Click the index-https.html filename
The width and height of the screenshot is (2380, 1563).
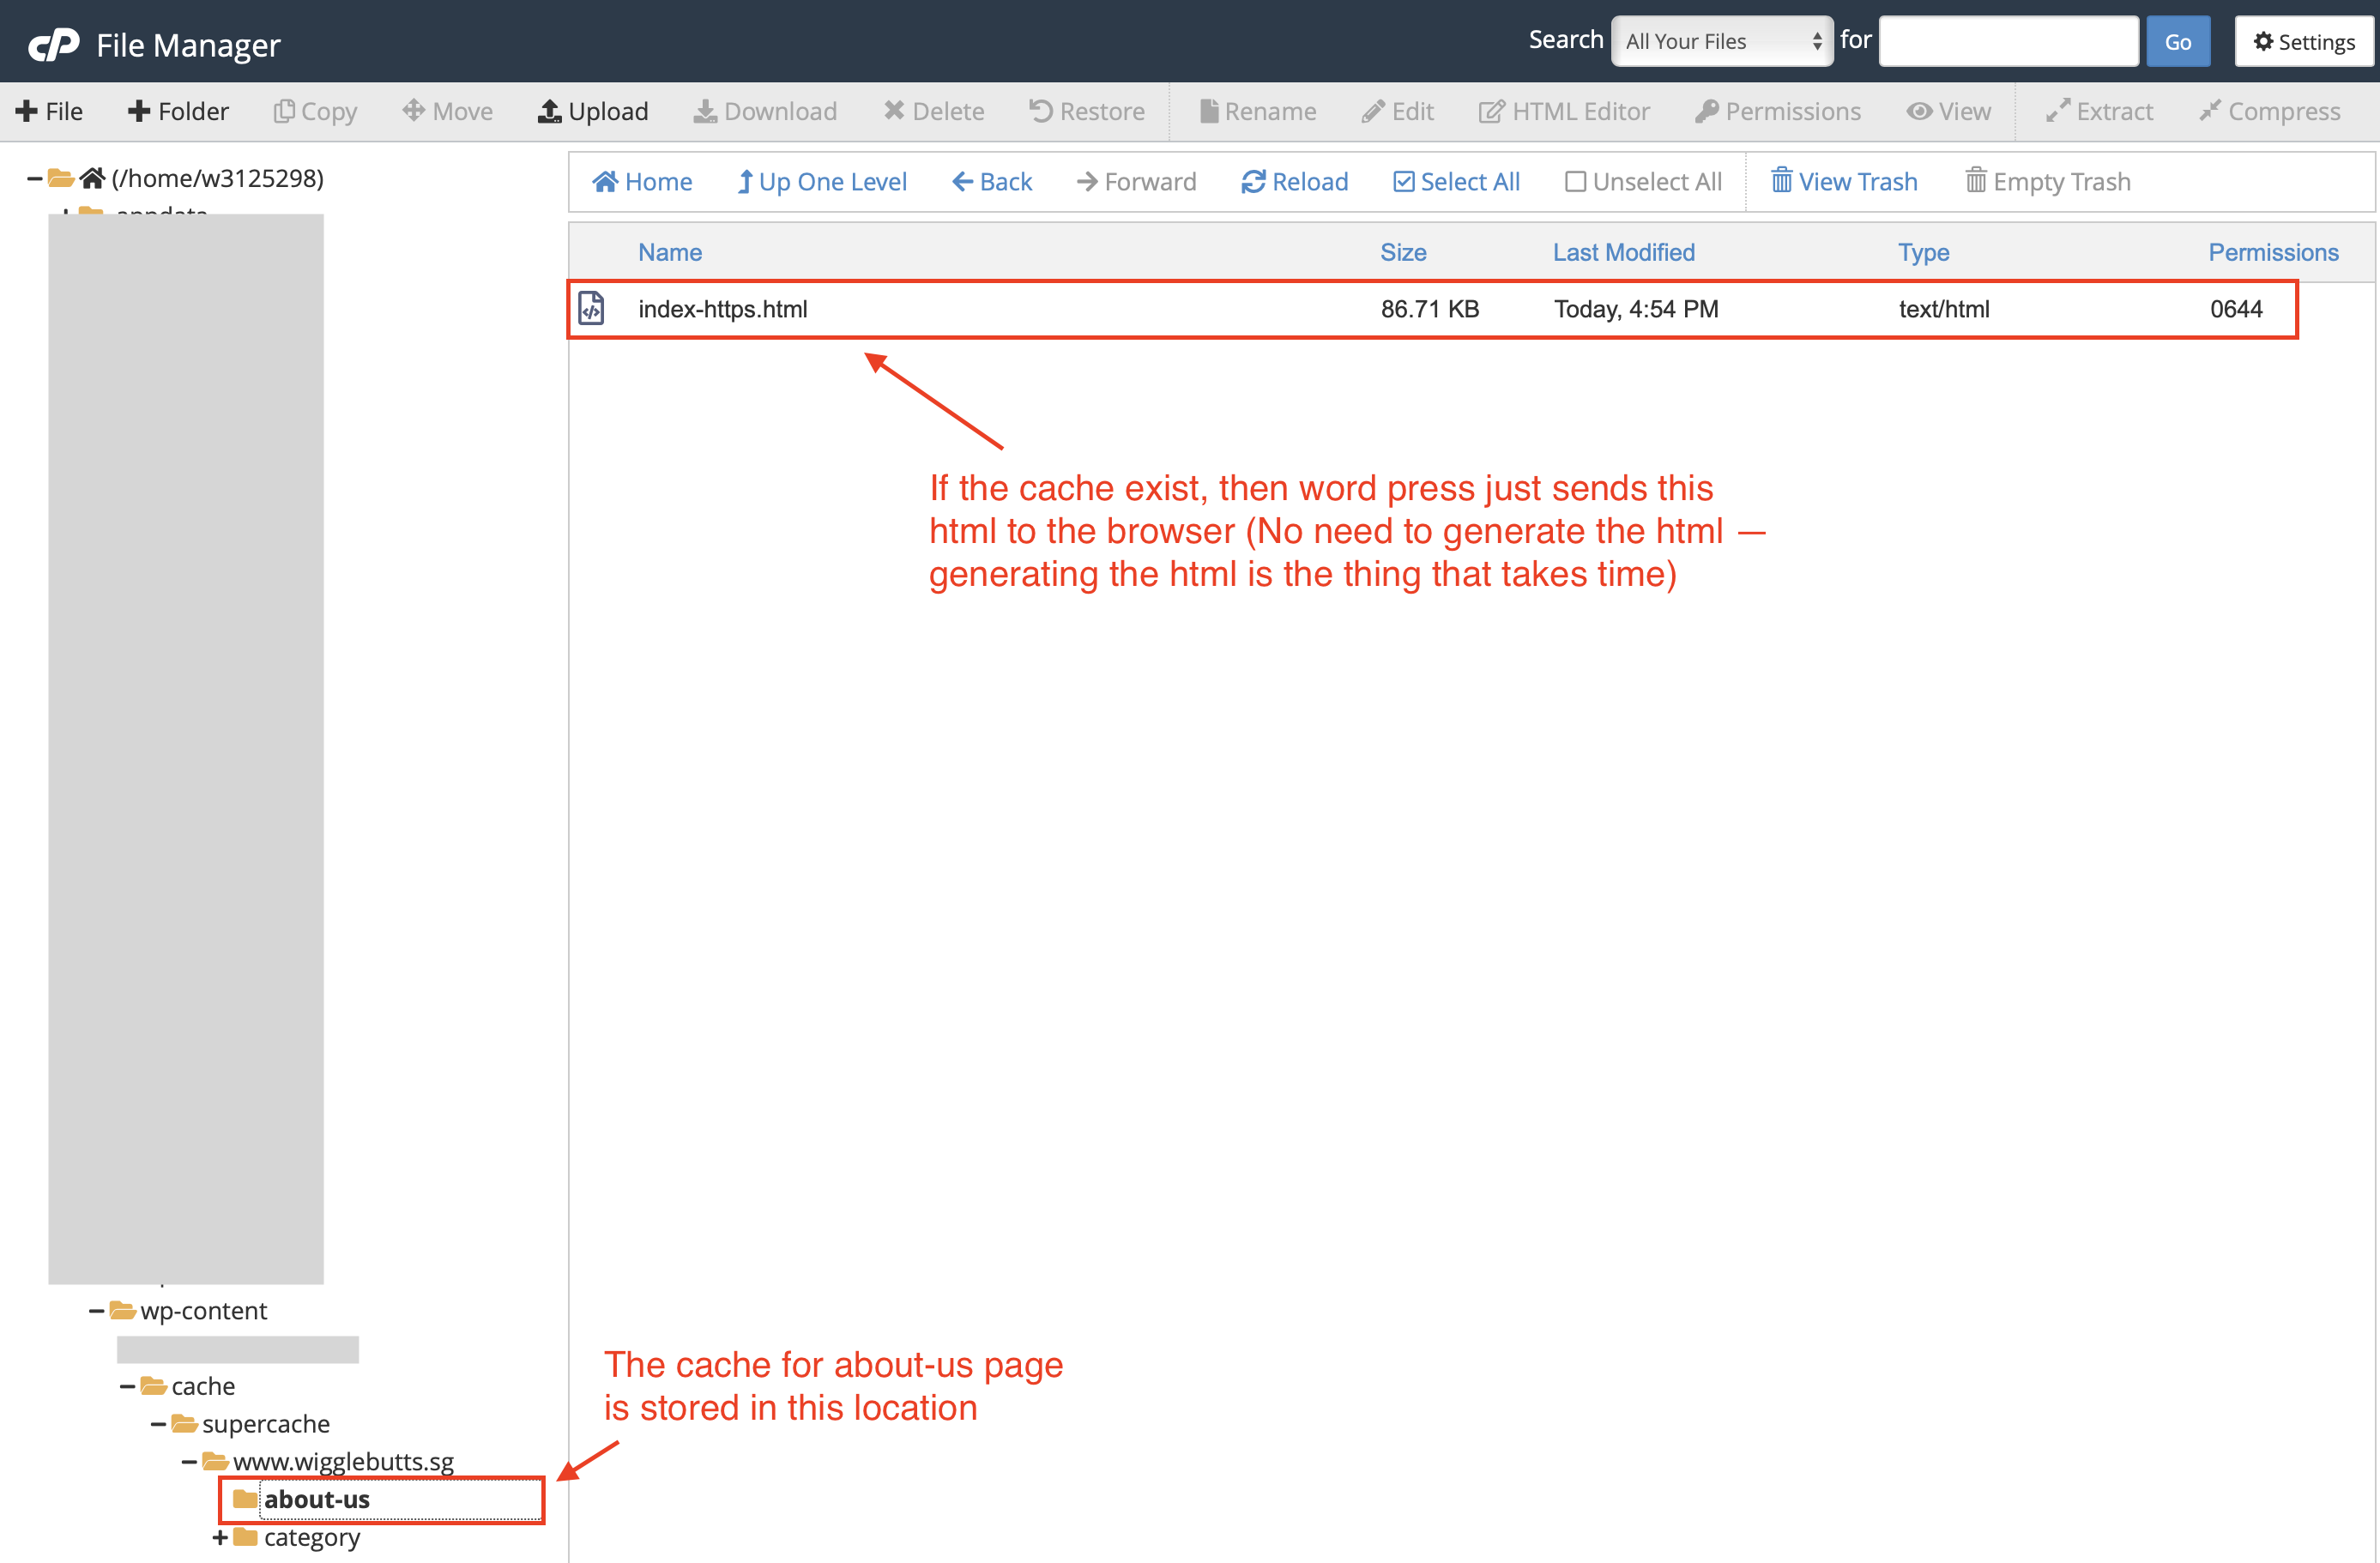pos(721,309)
